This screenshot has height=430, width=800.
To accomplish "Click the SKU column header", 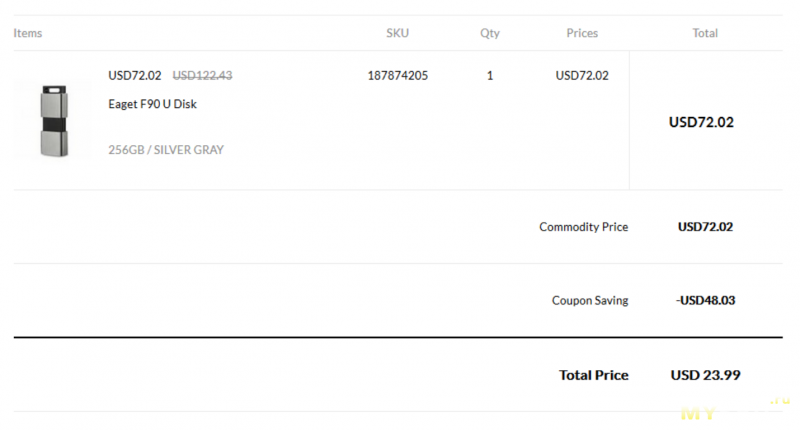I will 397,33.
